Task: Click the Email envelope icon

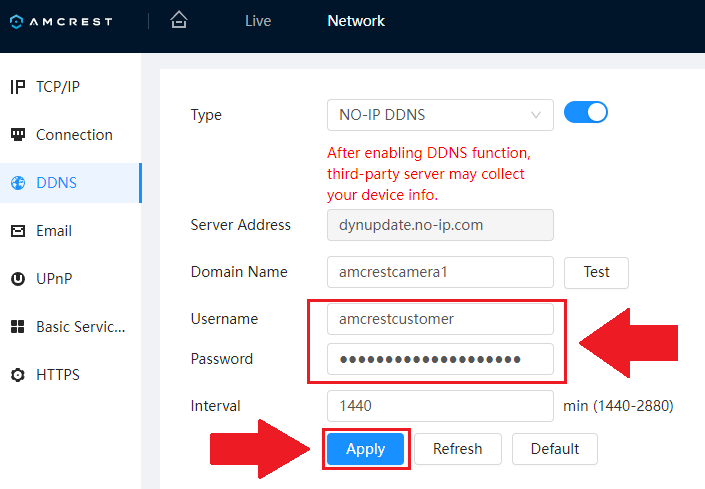Action: pyautogui.click(x=18, y=231)
